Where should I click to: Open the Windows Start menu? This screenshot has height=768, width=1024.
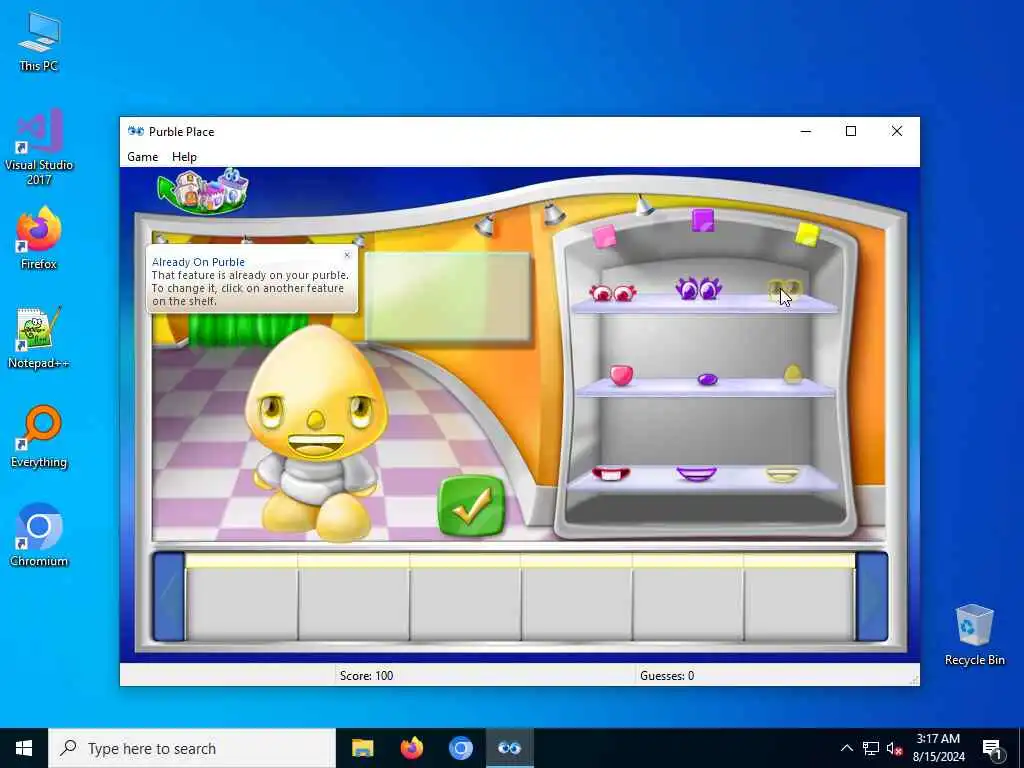[x=24, y=748]
